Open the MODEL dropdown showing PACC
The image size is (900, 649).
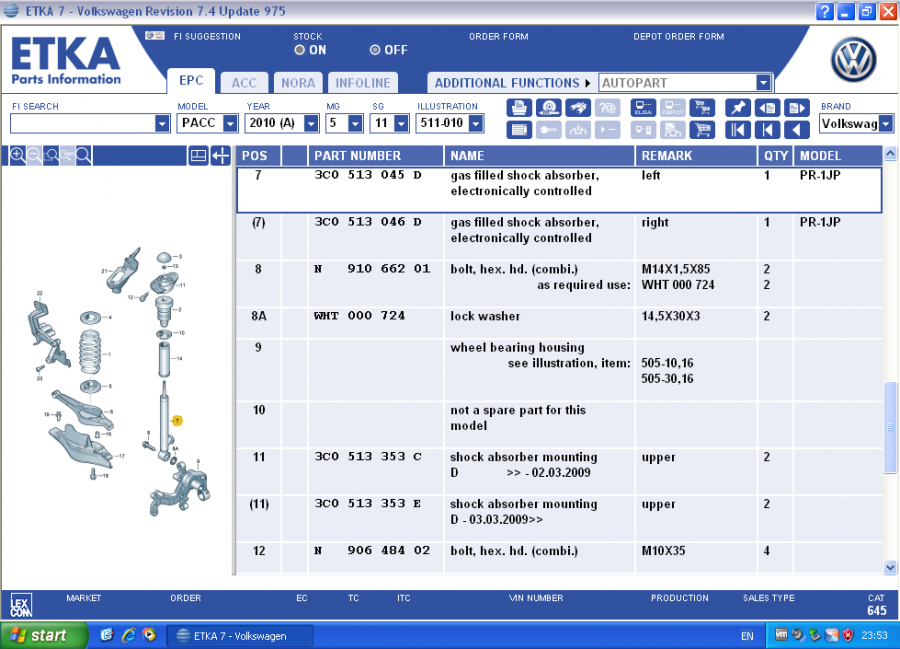pyautogui.click(x=207, y=124)
